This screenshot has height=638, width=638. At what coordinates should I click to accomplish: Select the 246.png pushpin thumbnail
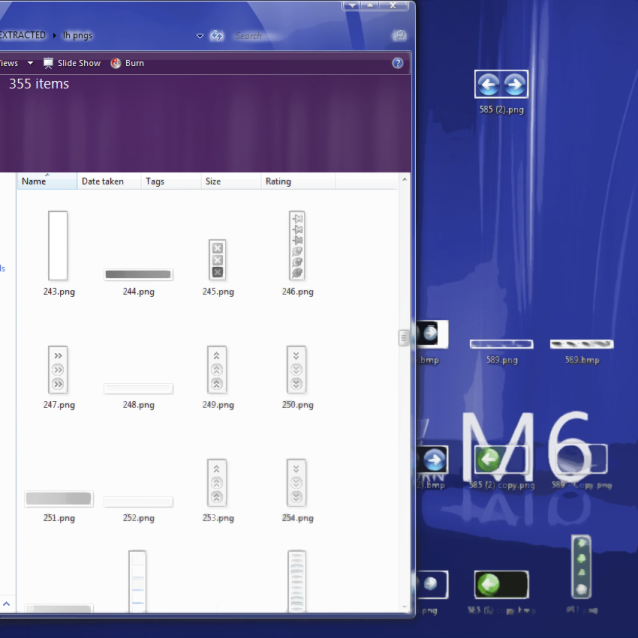point(297,246)
